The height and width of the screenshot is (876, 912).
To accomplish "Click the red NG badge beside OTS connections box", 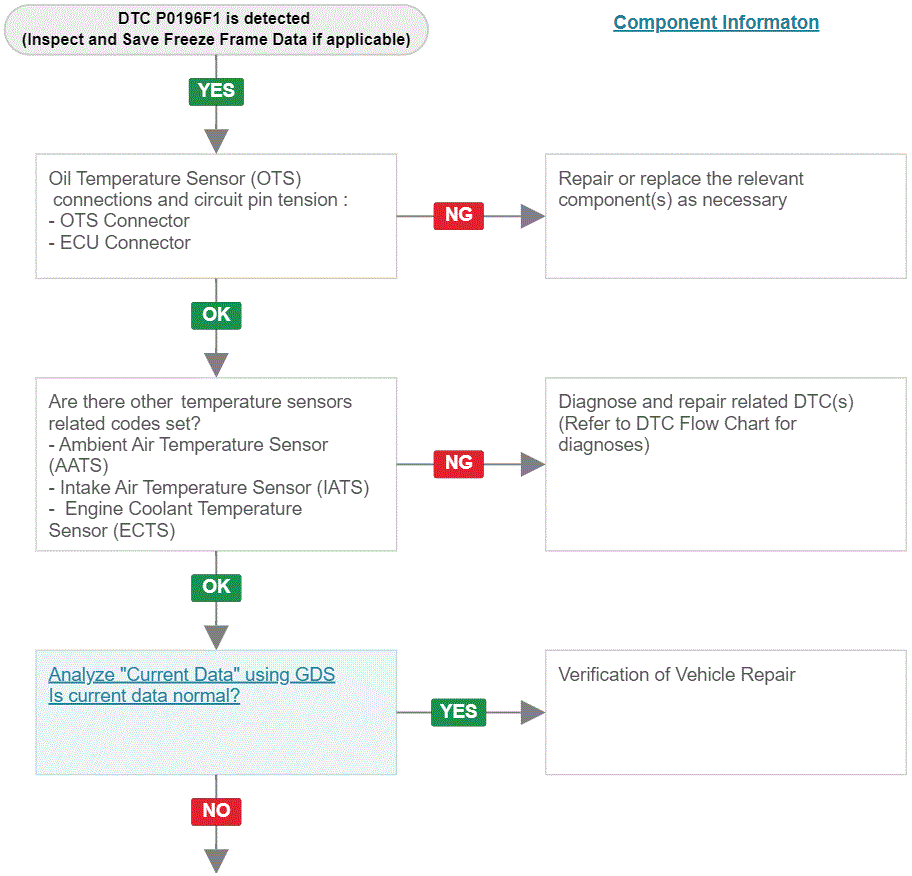I will pos(458,215).
